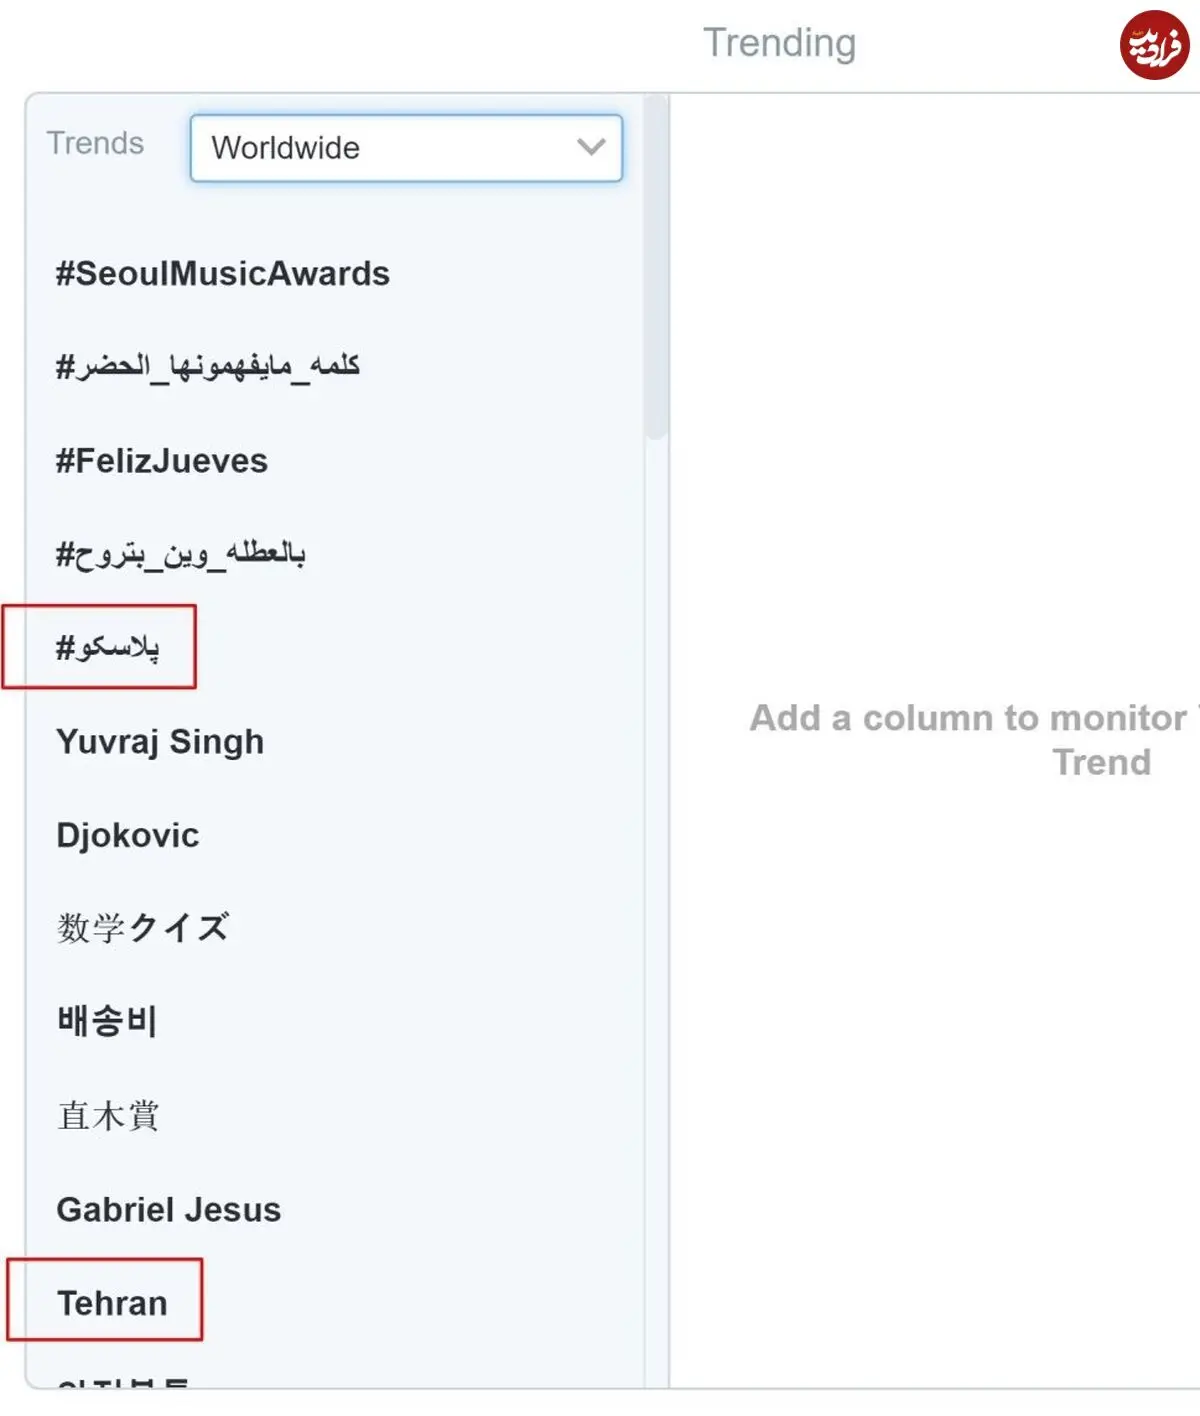Open the partially visible trend below Tehran
The width and height of the screenshot is (1200, 1416).
(122, 1384)
